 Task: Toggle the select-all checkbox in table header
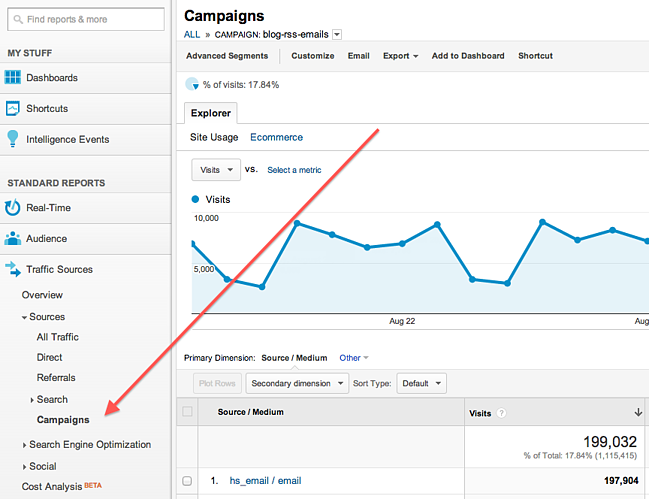[x=187, y=411]
